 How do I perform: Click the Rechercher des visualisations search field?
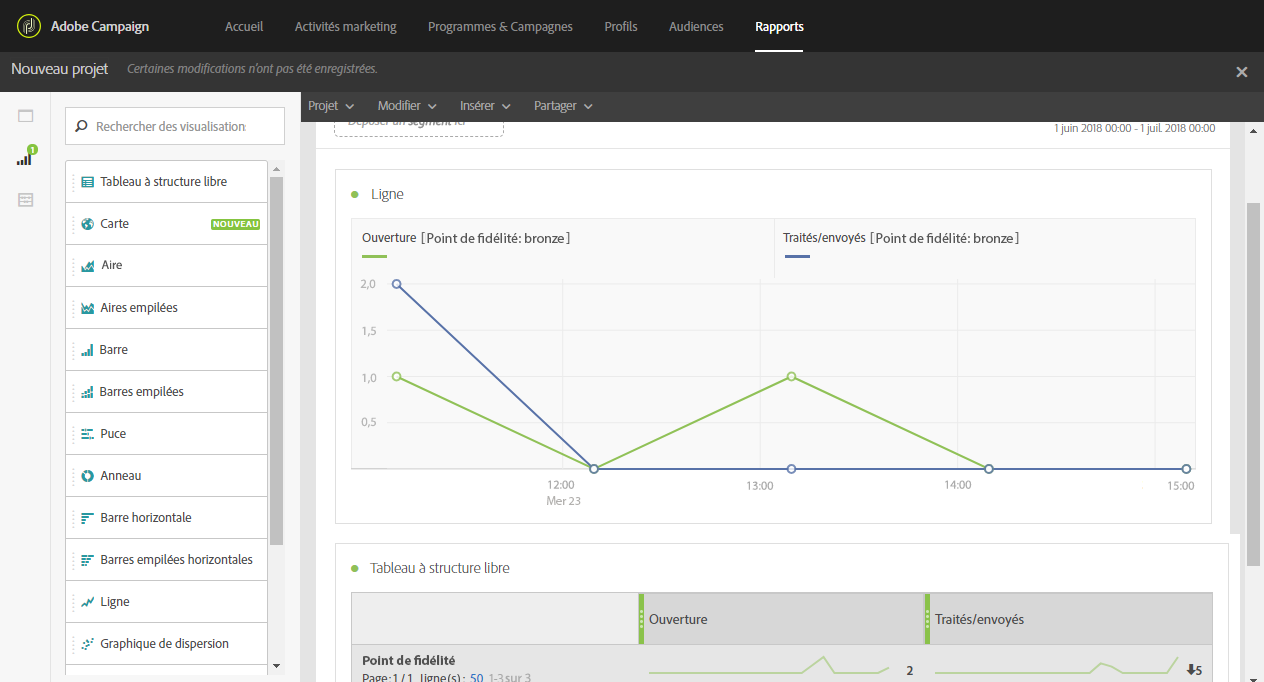point(175,127)
